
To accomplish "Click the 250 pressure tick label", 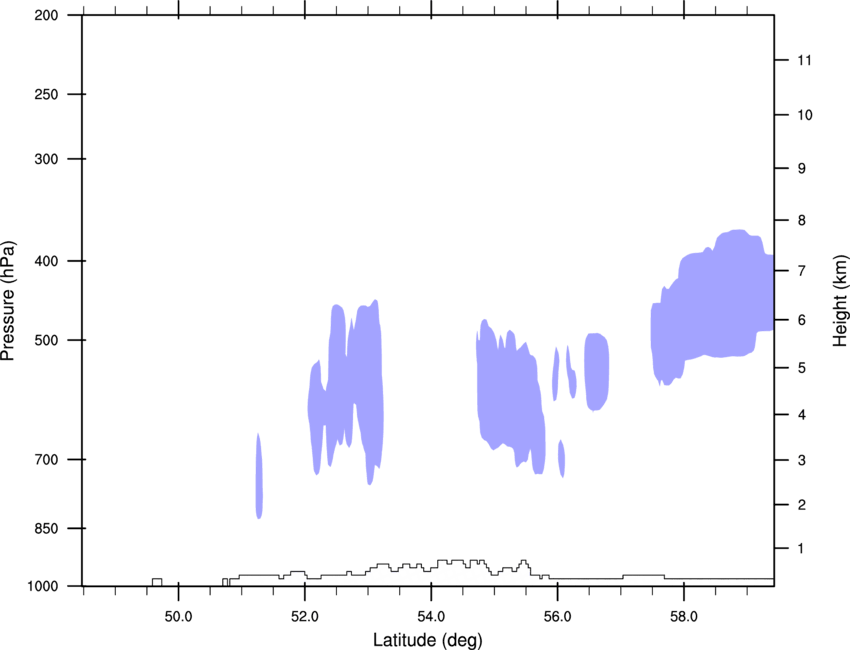I will pyautogui.click(x=46, y=94).
